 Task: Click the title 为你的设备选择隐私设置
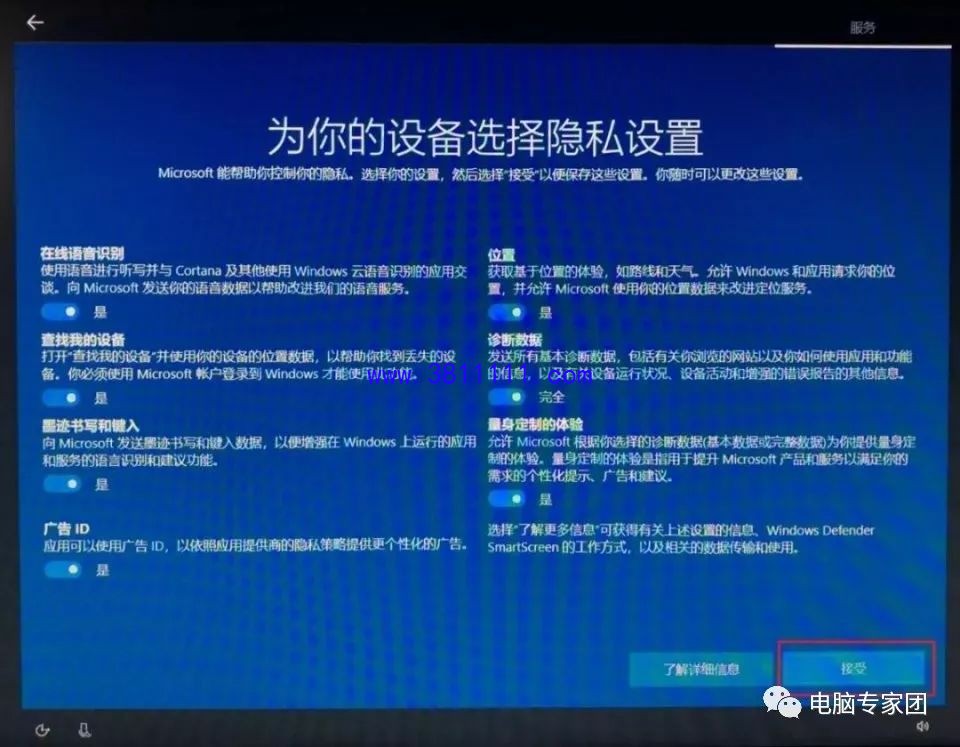click(485, 137)
